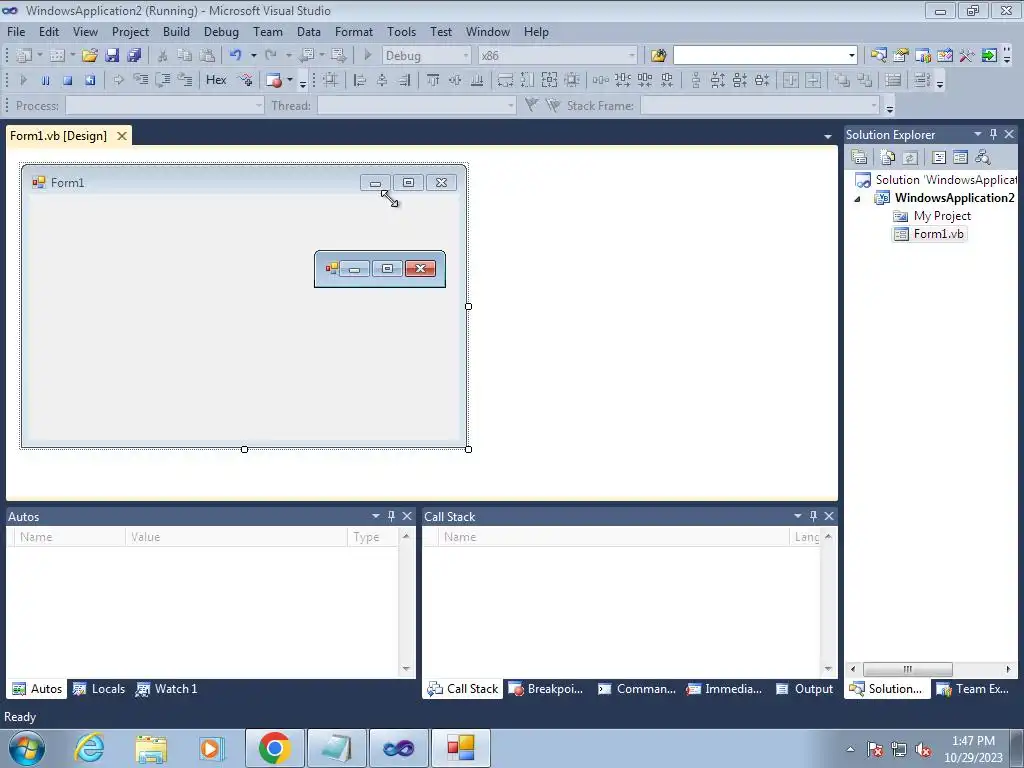This screenshot has height=768, width=1024.
Task: Click Properties icon in Solution Explorer toolbar
Action: 859,157
